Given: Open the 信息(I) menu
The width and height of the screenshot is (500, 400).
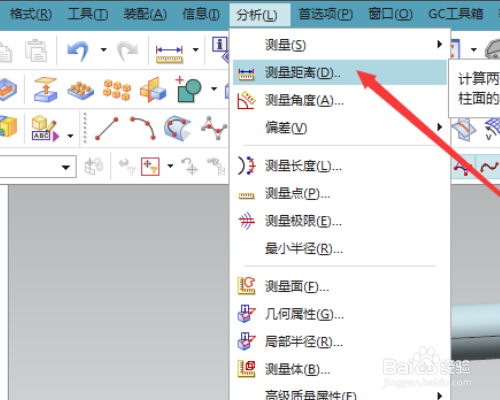Looking at the screenshot, I should pos(201,14).
